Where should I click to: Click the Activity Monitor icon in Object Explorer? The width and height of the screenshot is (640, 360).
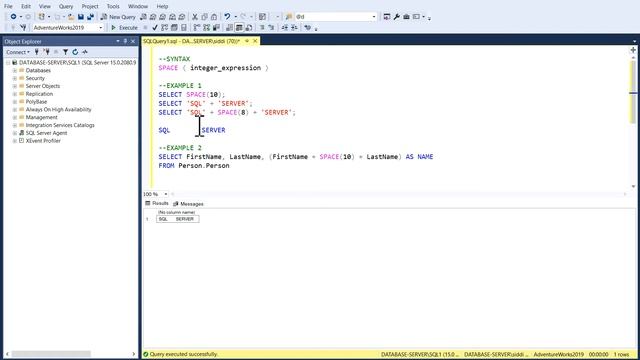(85, 52)
